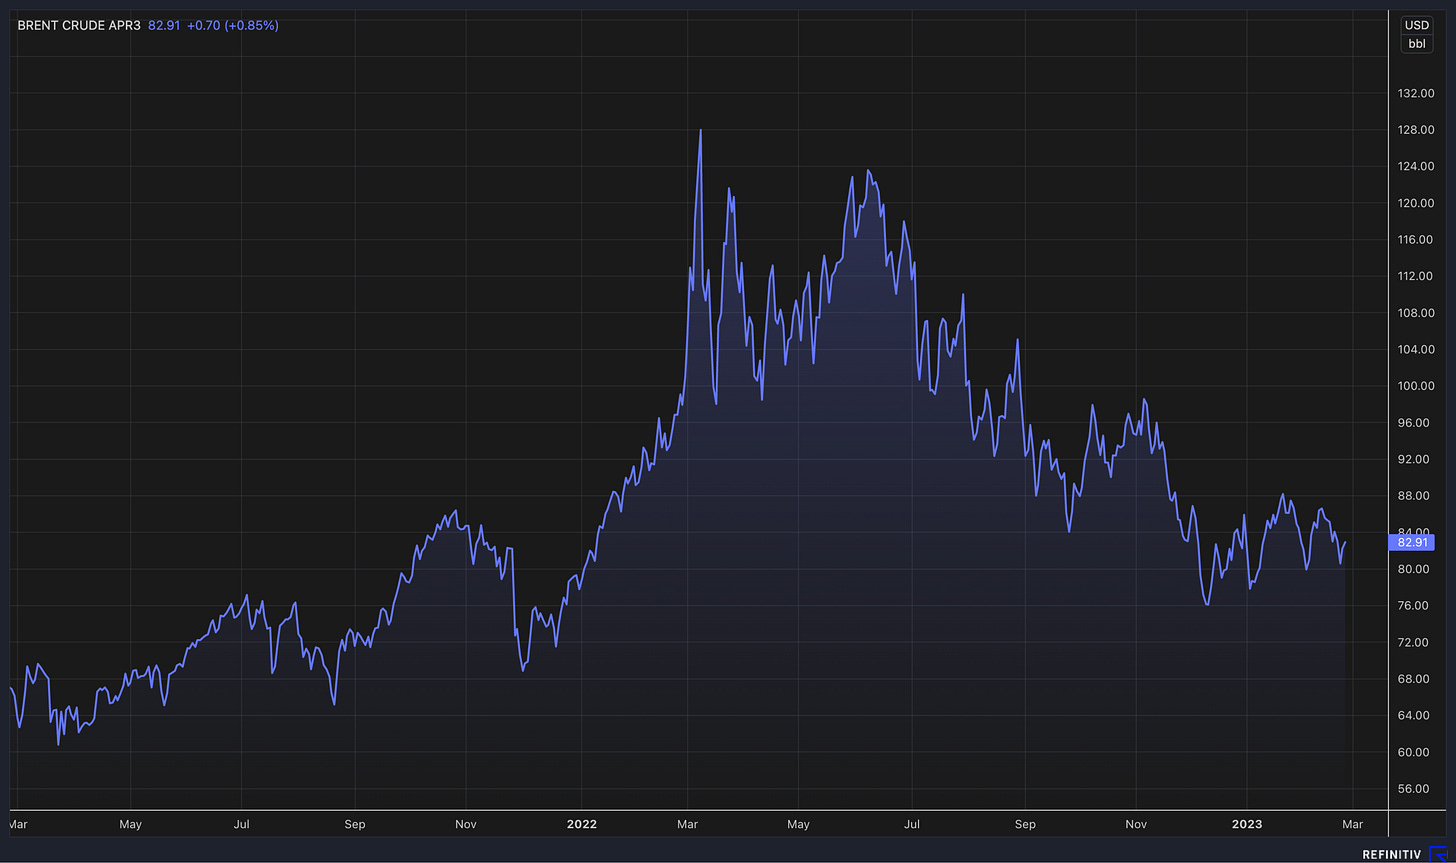This screenshot has height=863, width=1456.
Task: Select the bbl unit button
Action: point(1417,44)
